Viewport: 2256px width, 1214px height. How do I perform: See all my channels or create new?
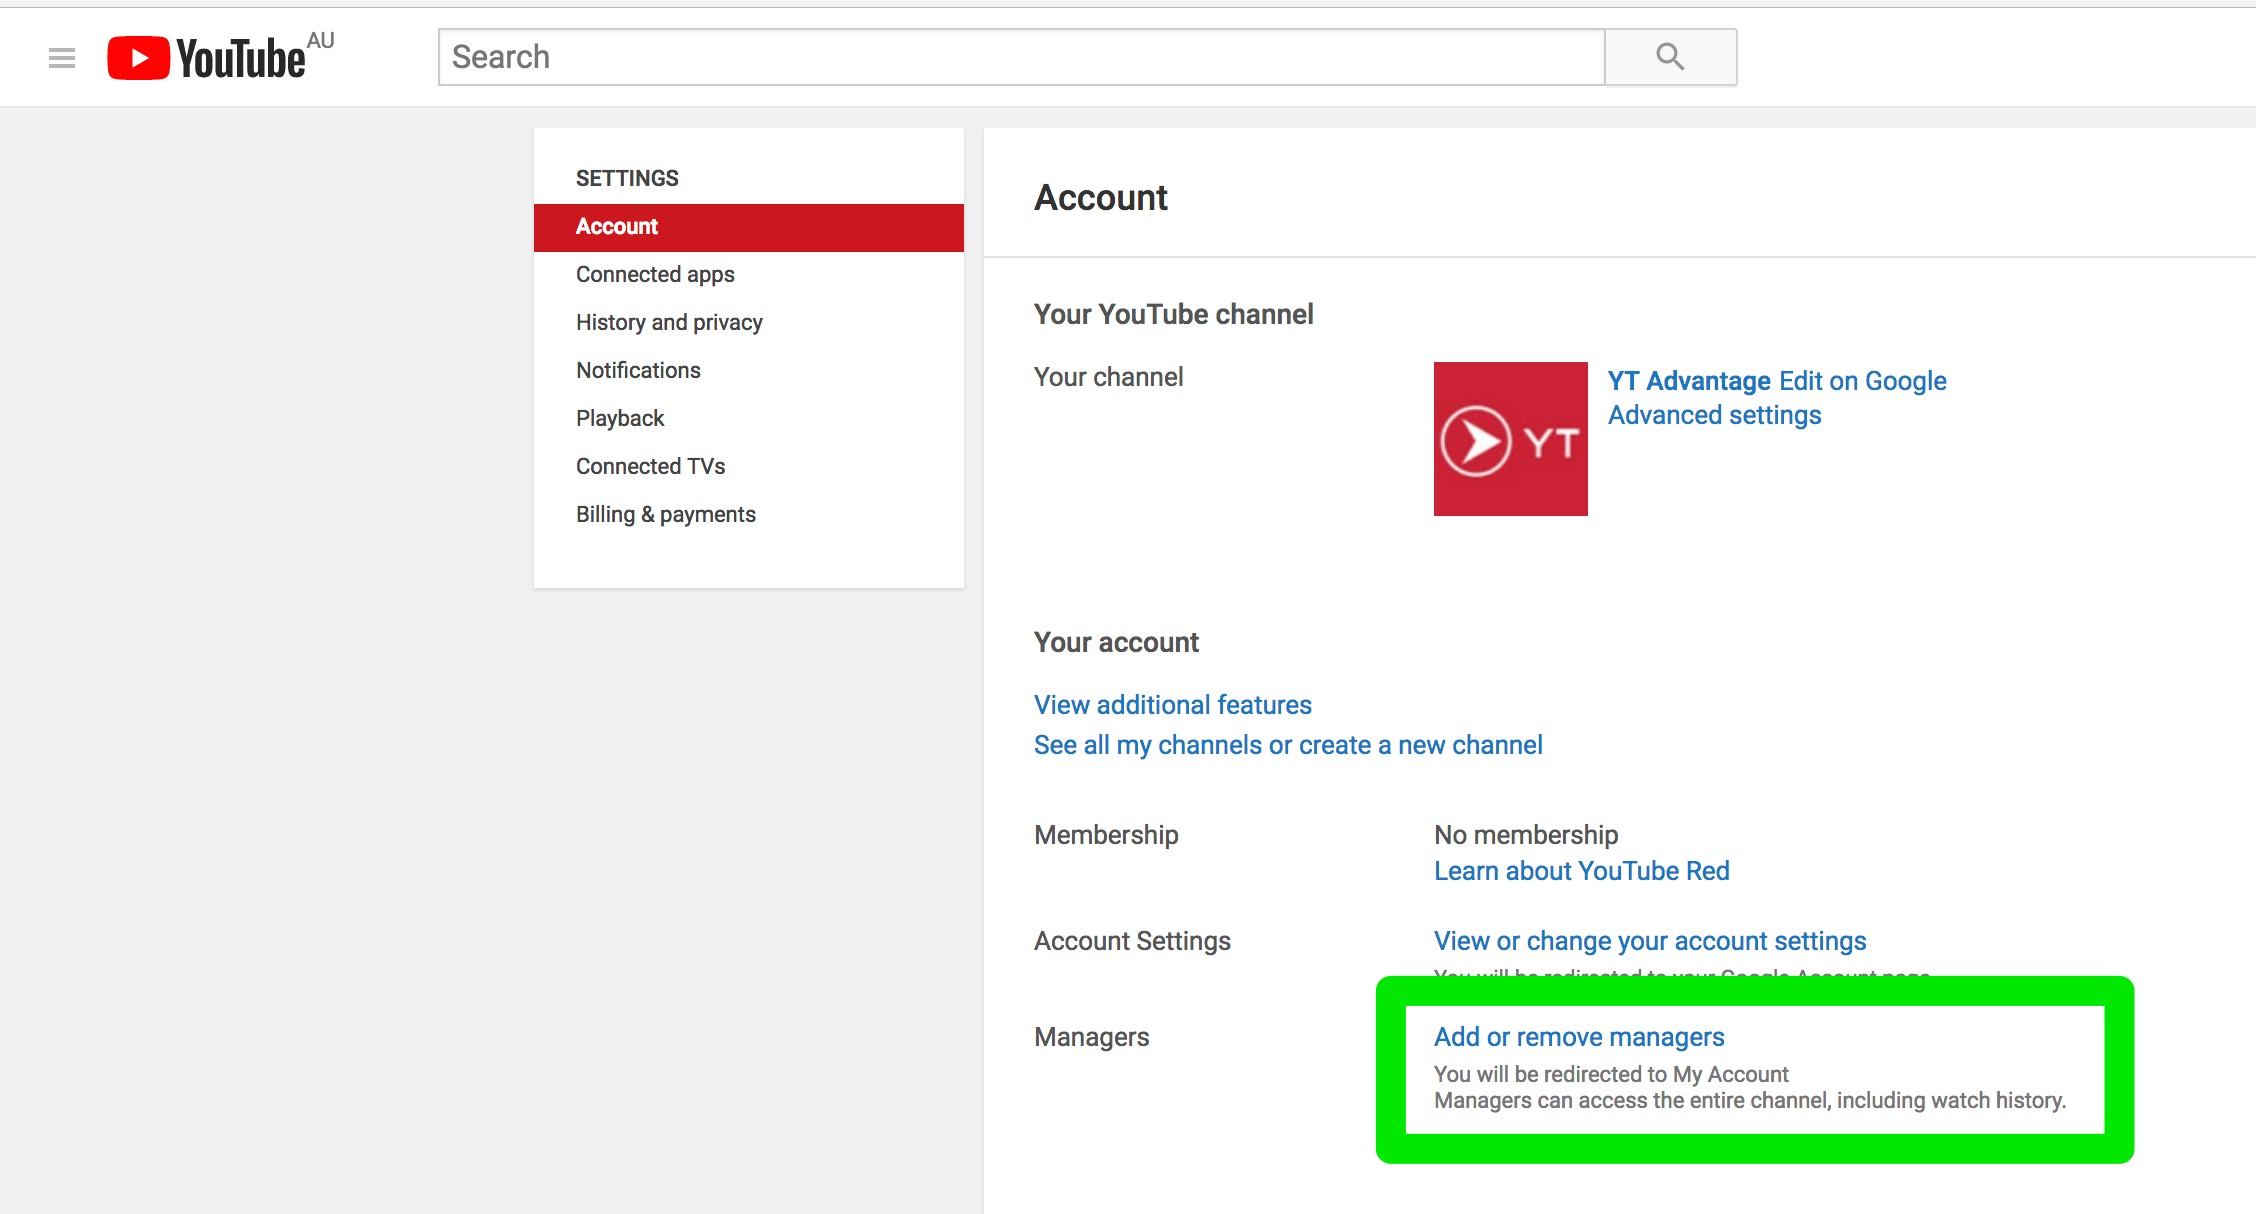tap(1288, 745)
